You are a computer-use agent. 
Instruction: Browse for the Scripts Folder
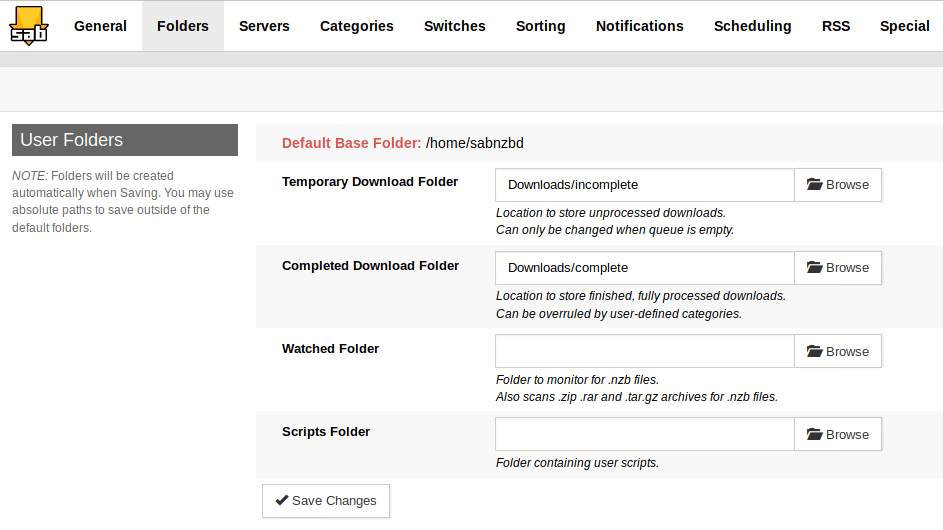(x=838, y=435)
